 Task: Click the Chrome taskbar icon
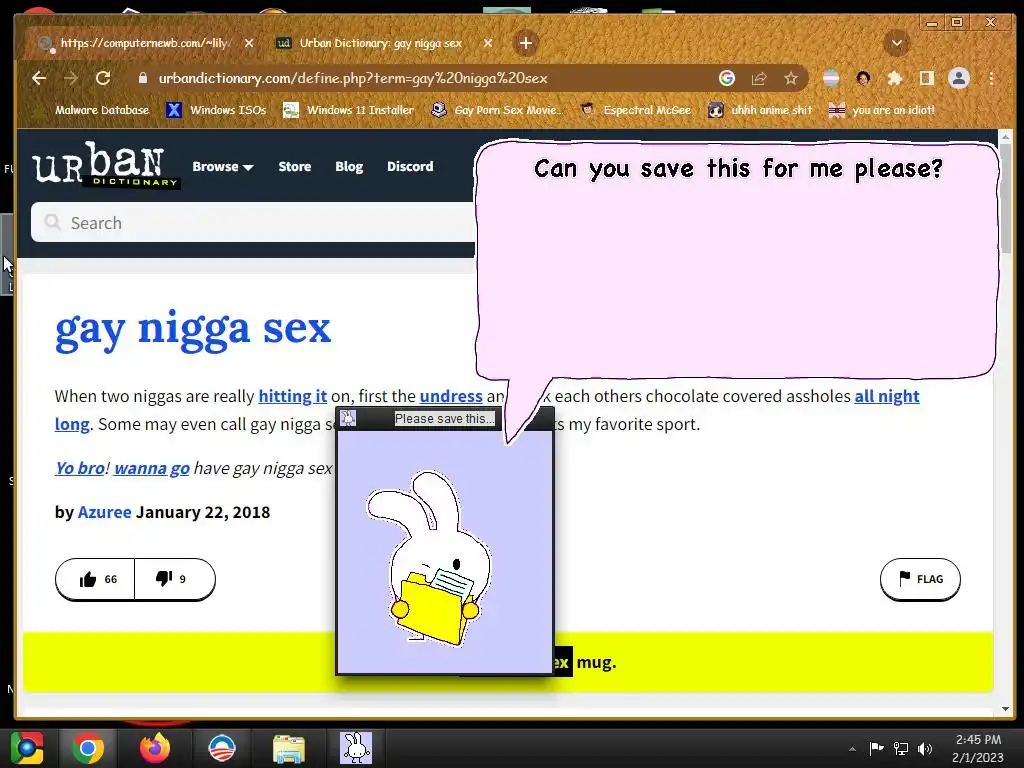[88, 748]
